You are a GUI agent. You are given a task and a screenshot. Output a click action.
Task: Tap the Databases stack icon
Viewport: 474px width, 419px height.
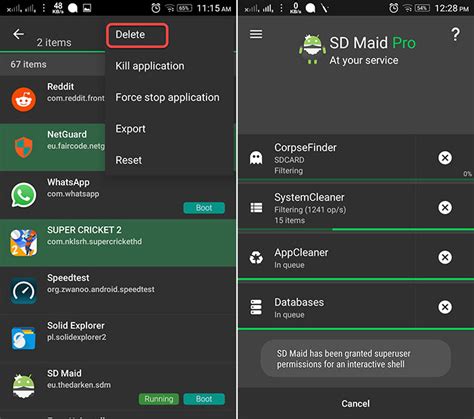(256, 307)
